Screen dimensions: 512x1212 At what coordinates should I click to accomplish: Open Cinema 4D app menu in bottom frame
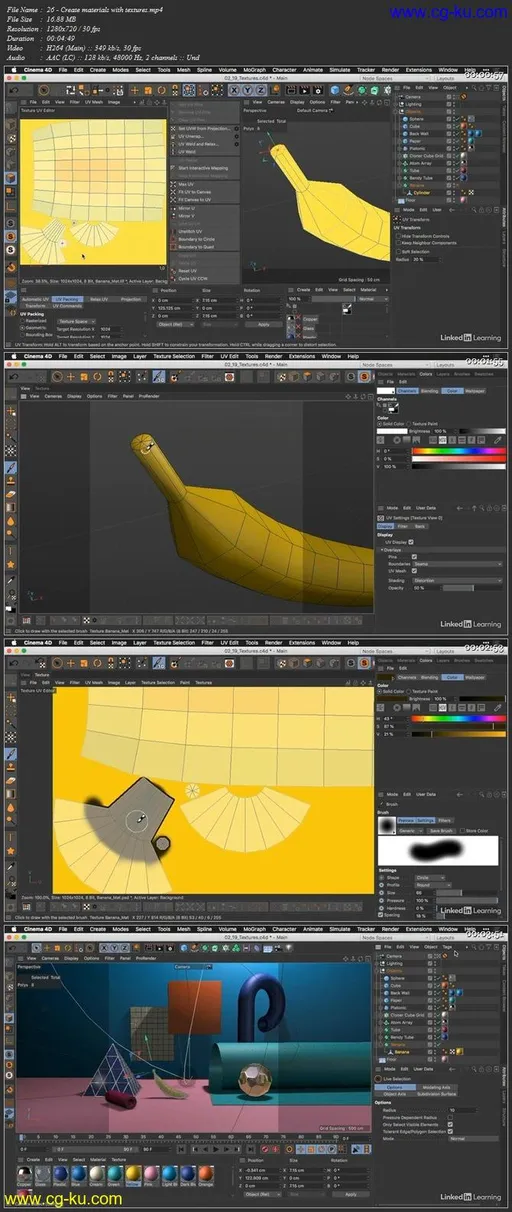[x=39, y=931]
